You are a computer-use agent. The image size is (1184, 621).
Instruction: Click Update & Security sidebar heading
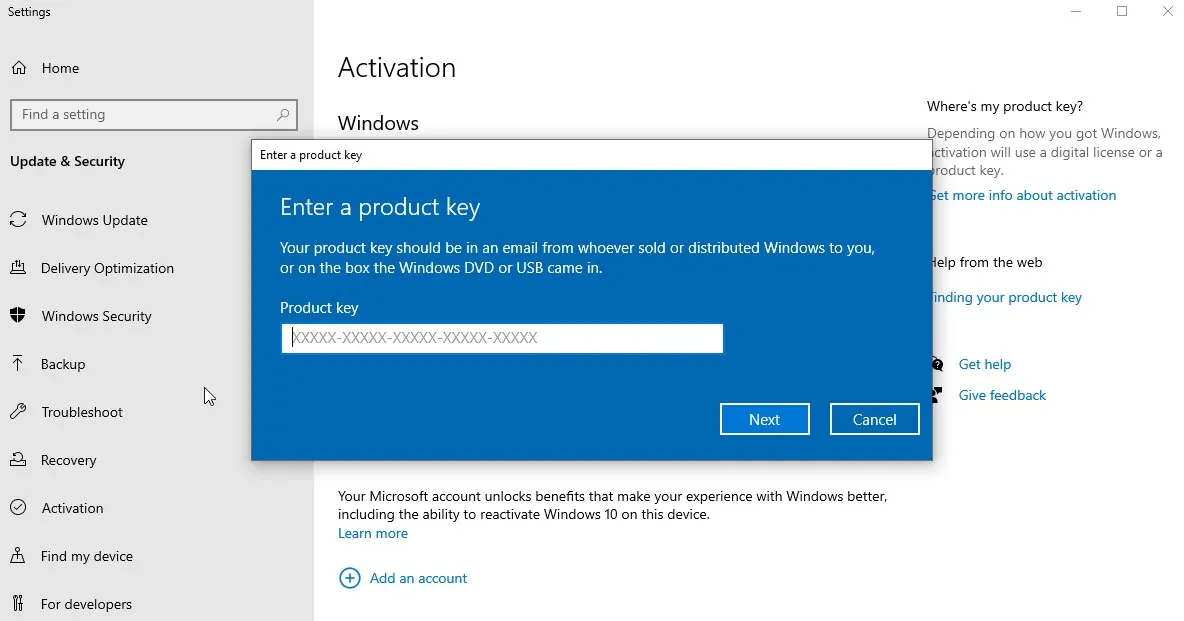click(67, 161)
